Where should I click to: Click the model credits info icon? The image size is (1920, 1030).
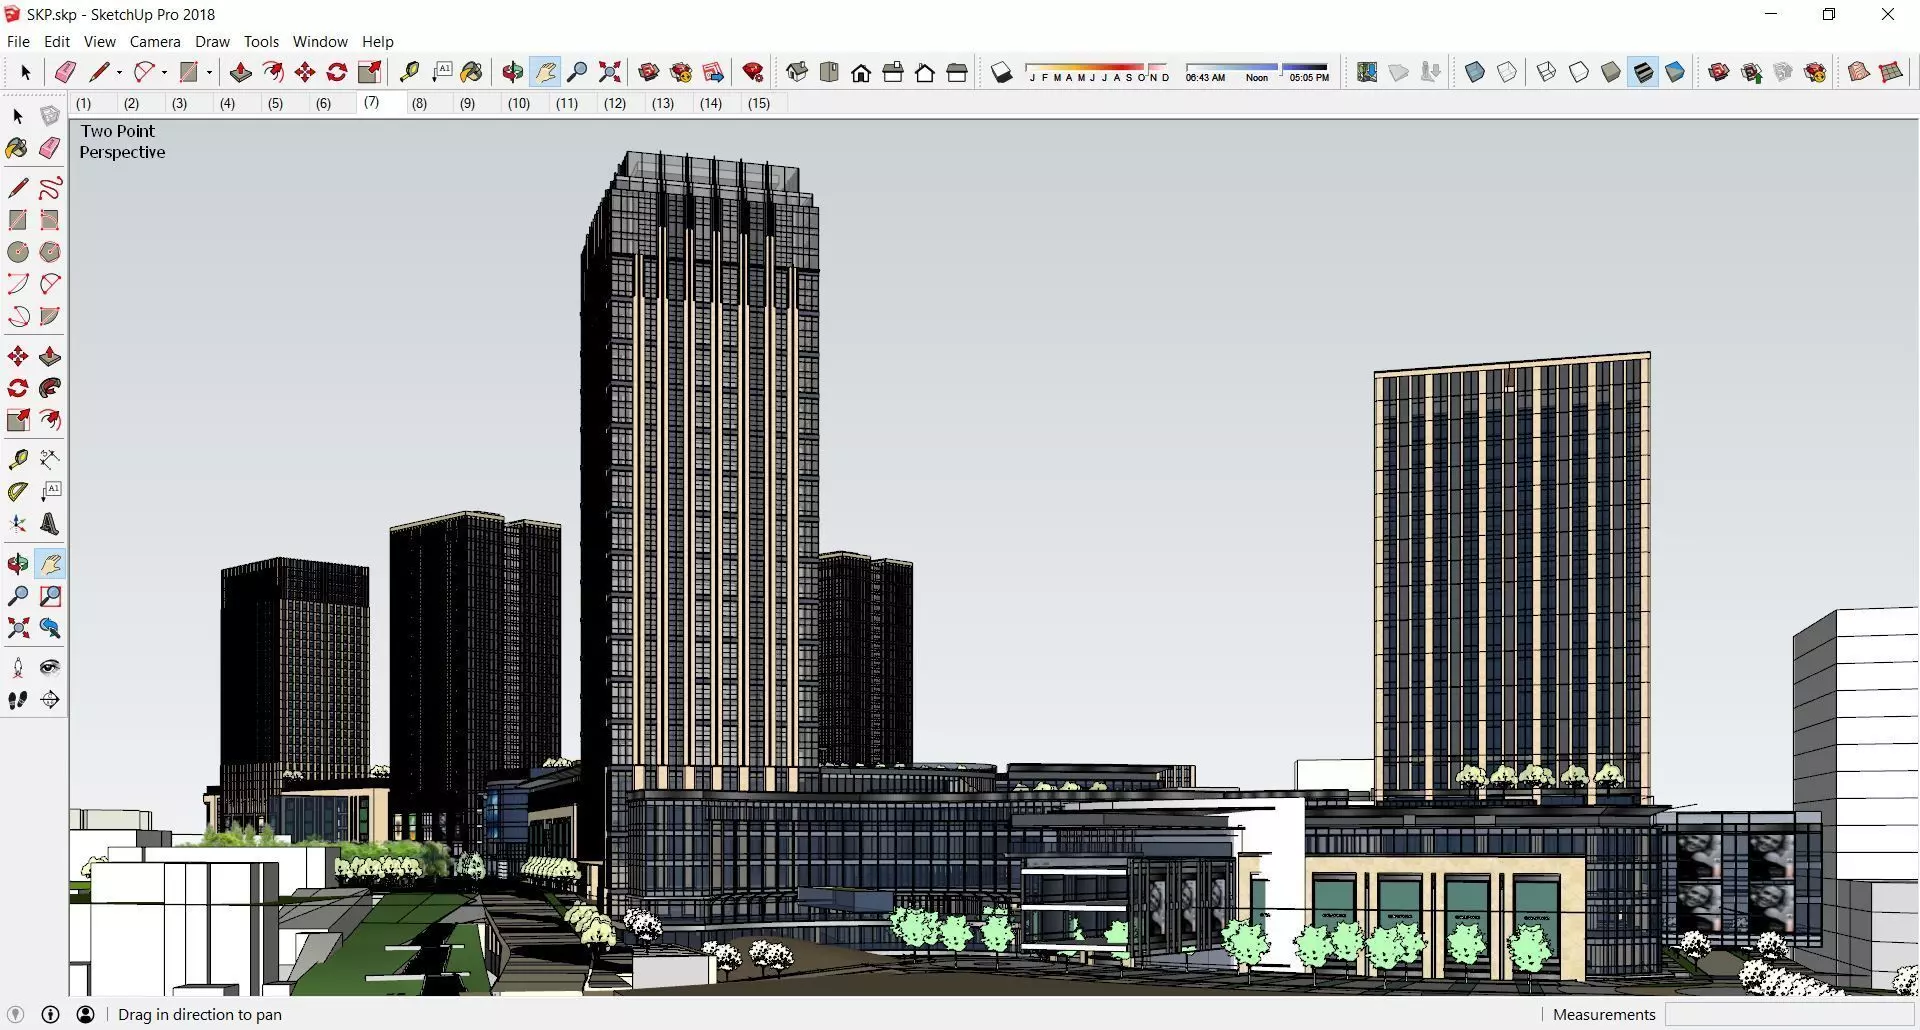click(x=50, y=1014)
